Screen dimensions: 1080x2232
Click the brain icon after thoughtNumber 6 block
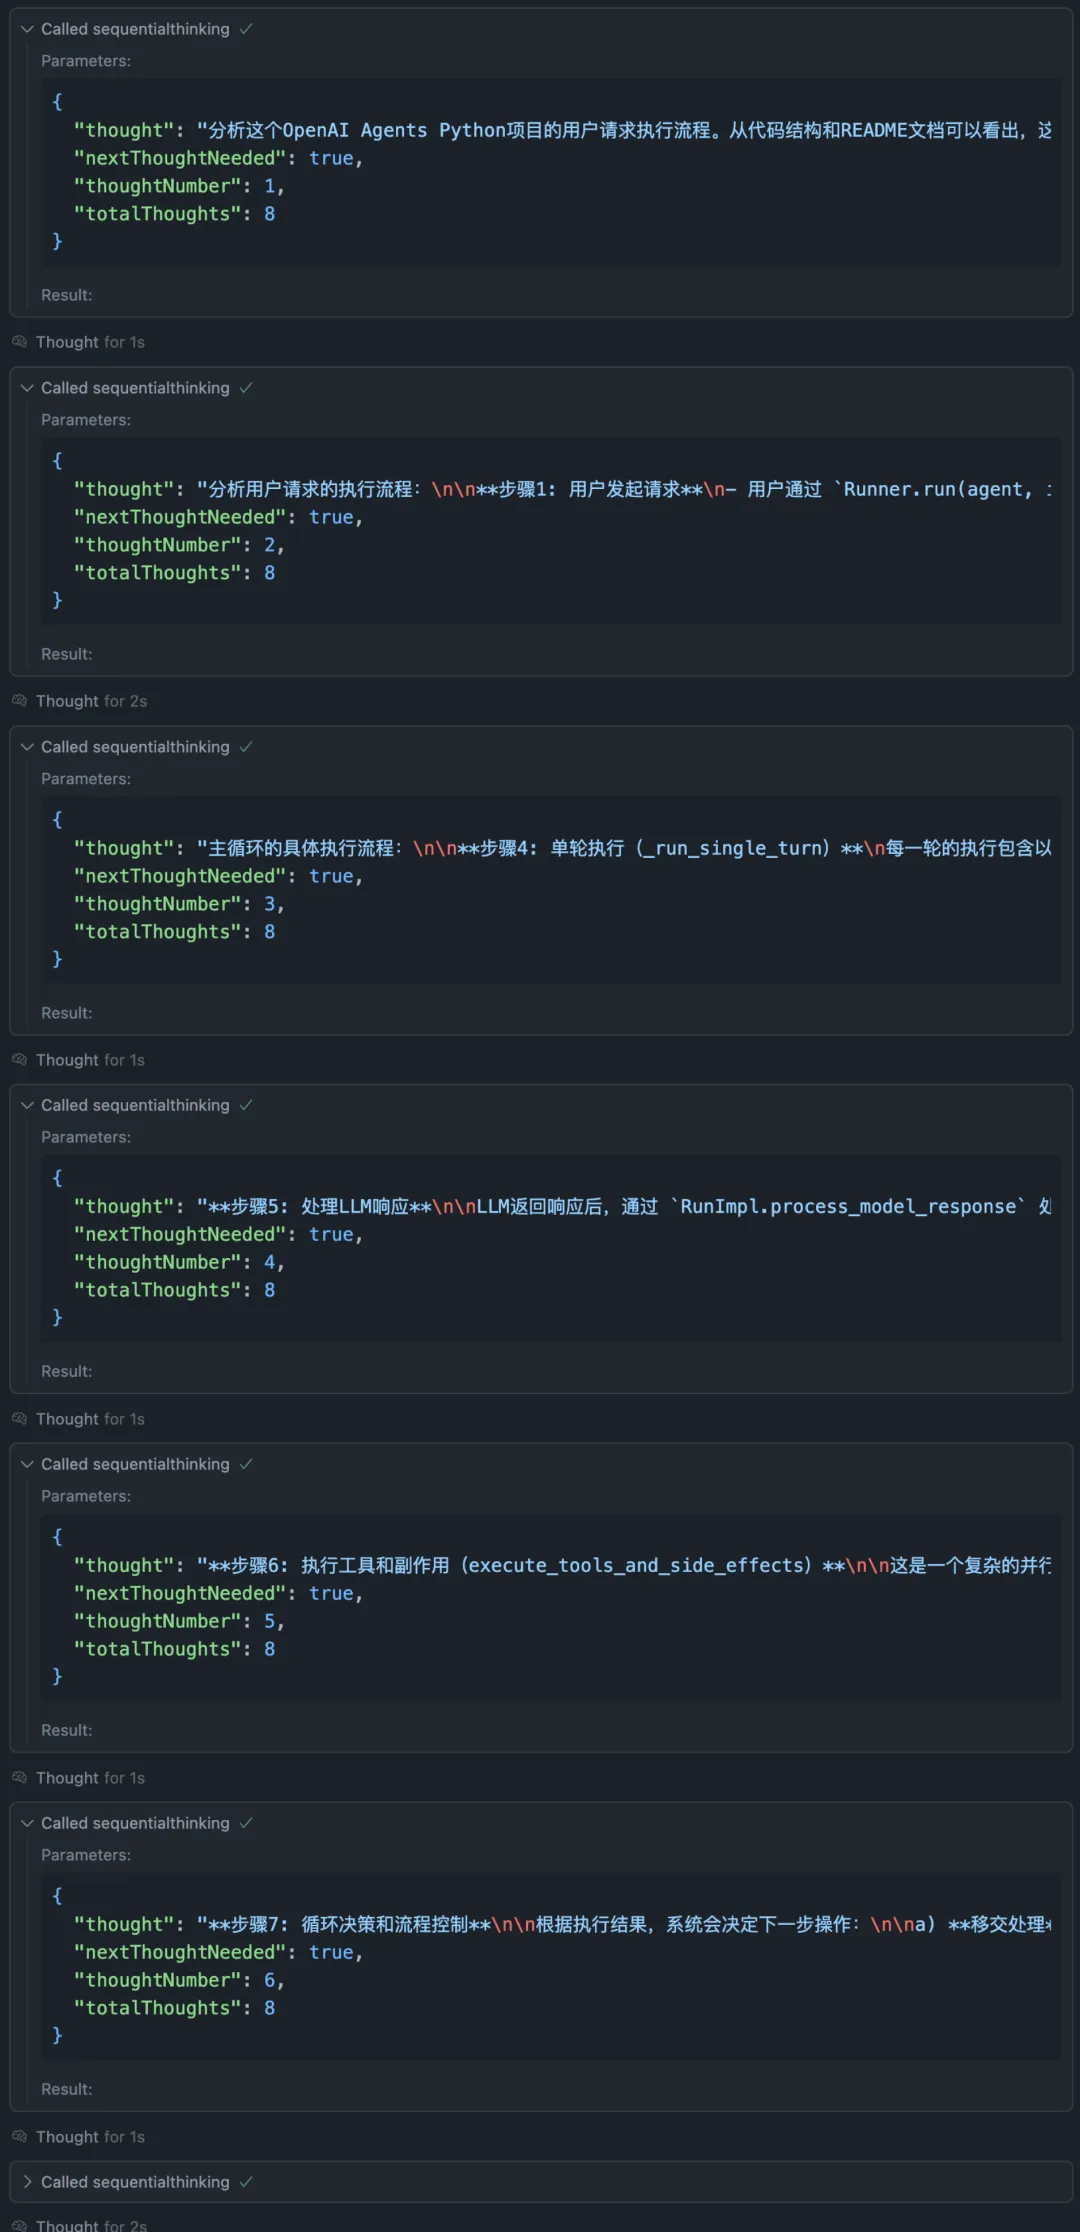pyautogui.click(x=20, y=2137)
